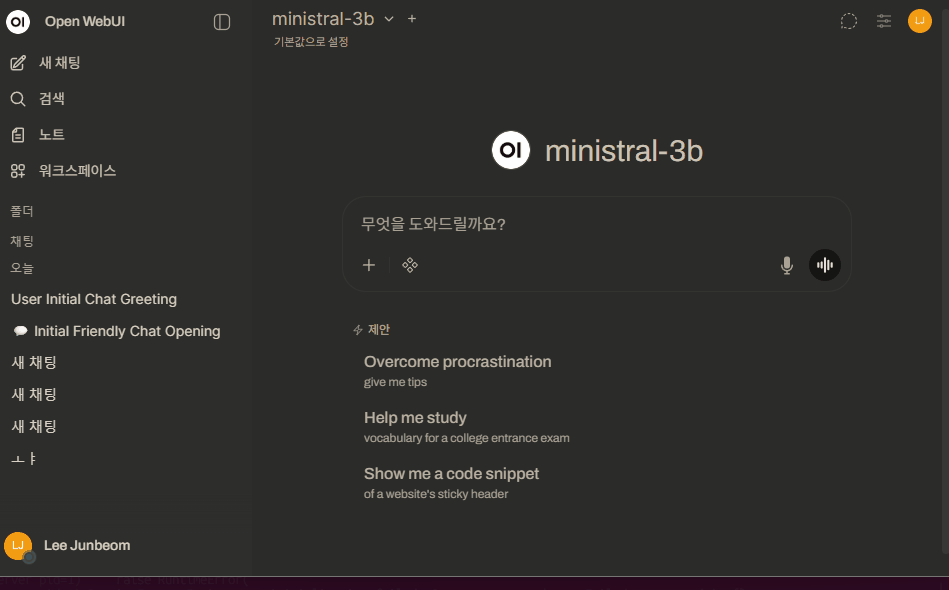This screenshot has width=949, height=590.
Task: Open Initial Friendly Chat Opening conversation
Action: [126, 331]
